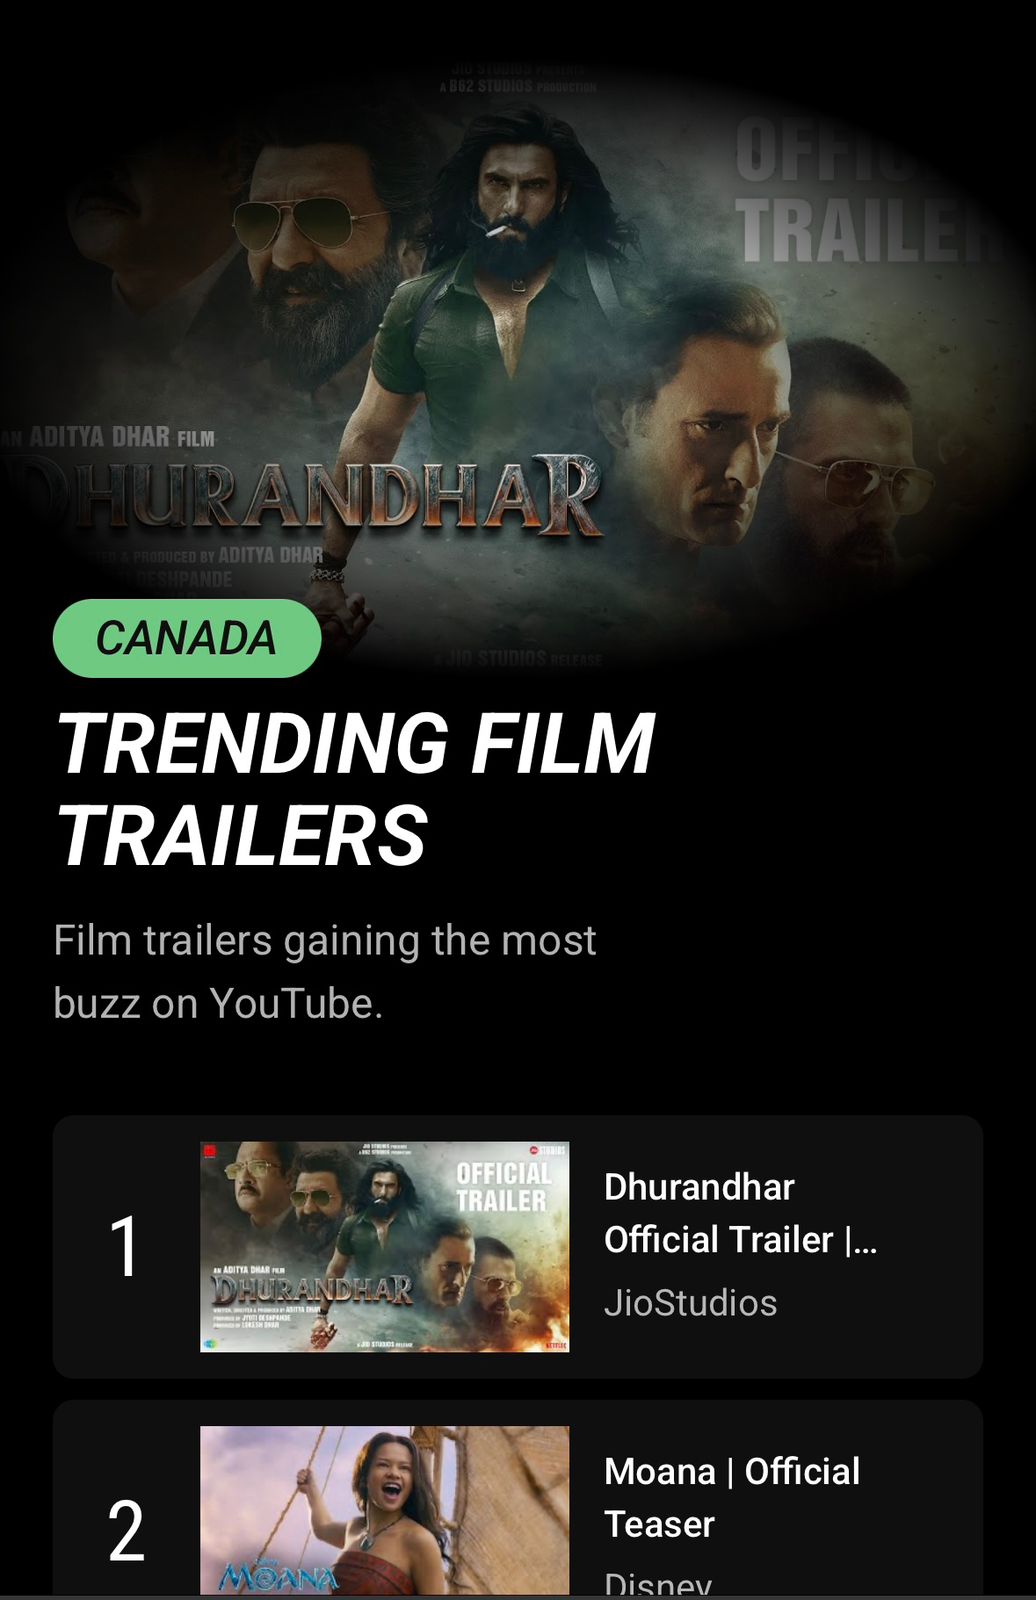Click the red Jio square logo on thumbnail
The height and width of the screenshot is (1600, 1036).
tap(209, 1152)
